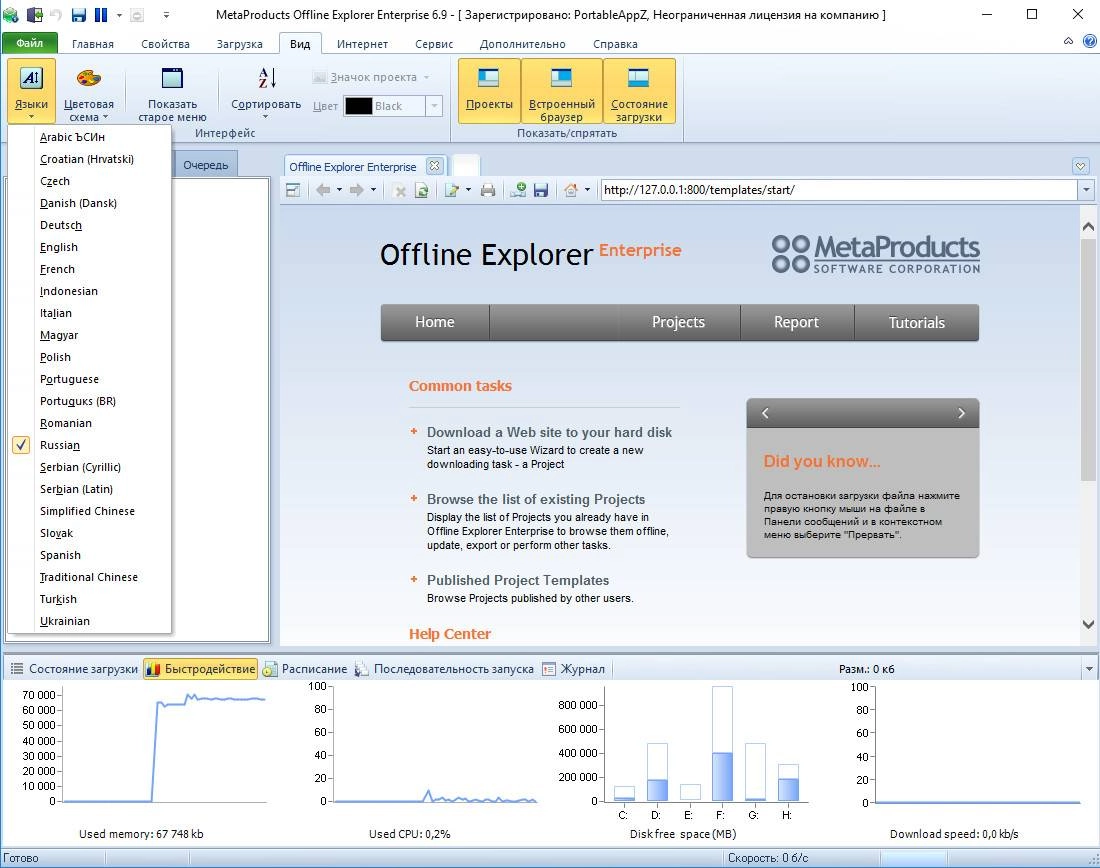This screenshot has height=868, width=1100.
Task: Choose Ukrainian language option
Action: (x=90, y=621)
